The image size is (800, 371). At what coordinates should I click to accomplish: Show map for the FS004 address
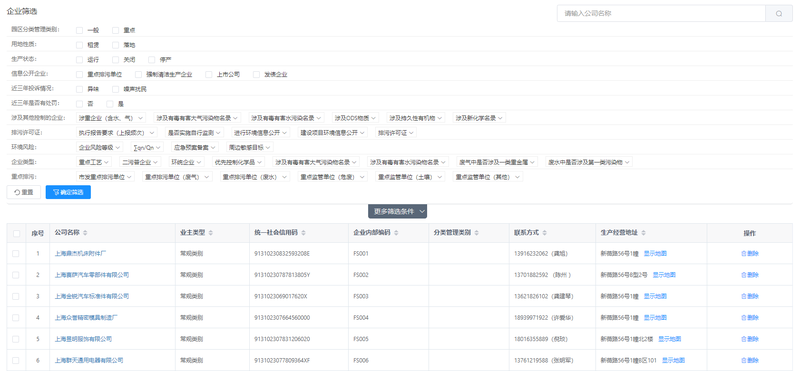(655, 317)
